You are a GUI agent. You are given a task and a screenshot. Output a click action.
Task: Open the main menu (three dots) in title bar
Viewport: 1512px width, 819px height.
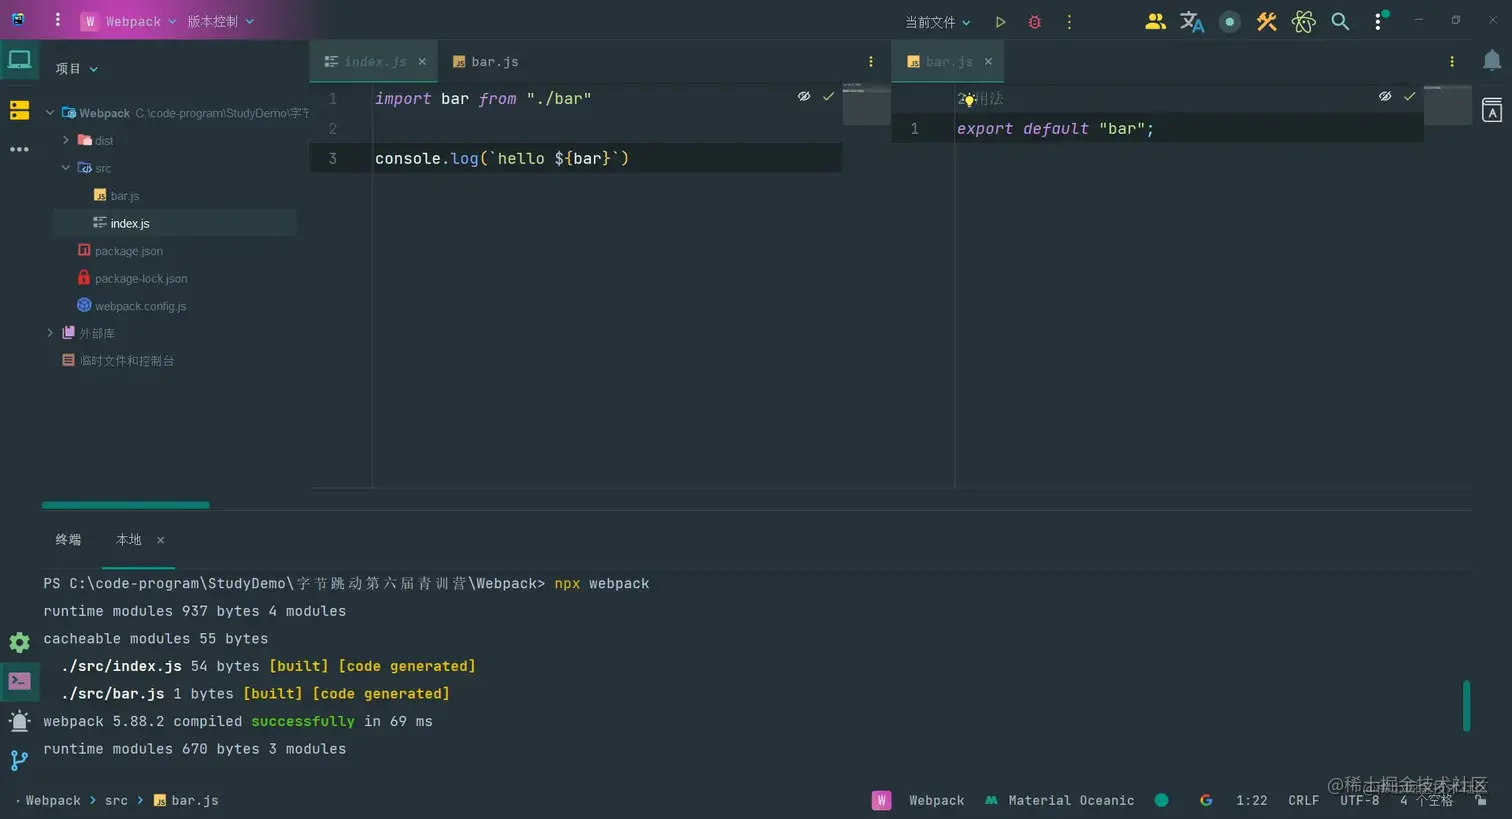(58, 20)
